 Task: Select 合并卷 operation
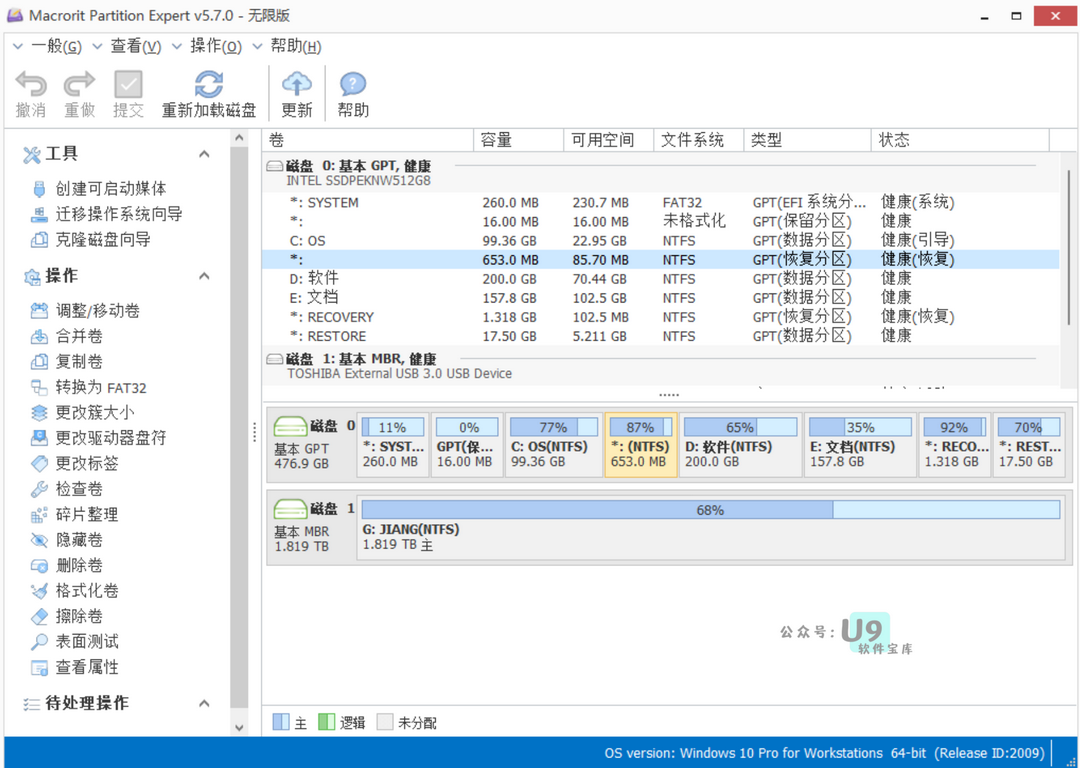(68, 336)
